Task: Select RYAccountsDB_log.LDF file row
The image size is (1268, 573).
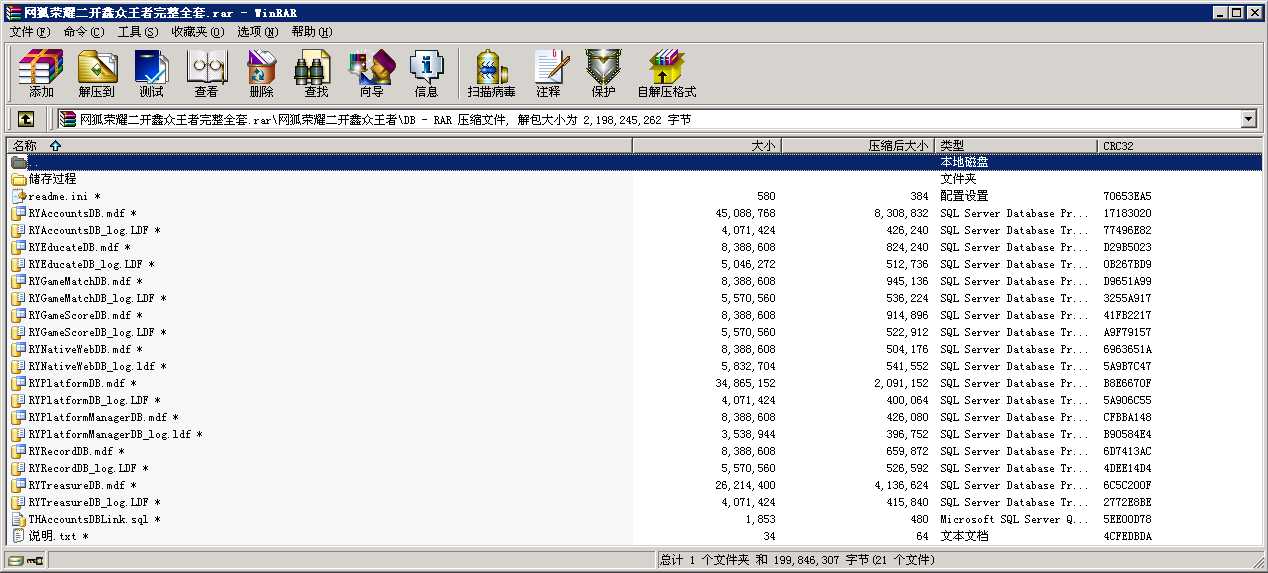Action: click(x=635, y=230)
